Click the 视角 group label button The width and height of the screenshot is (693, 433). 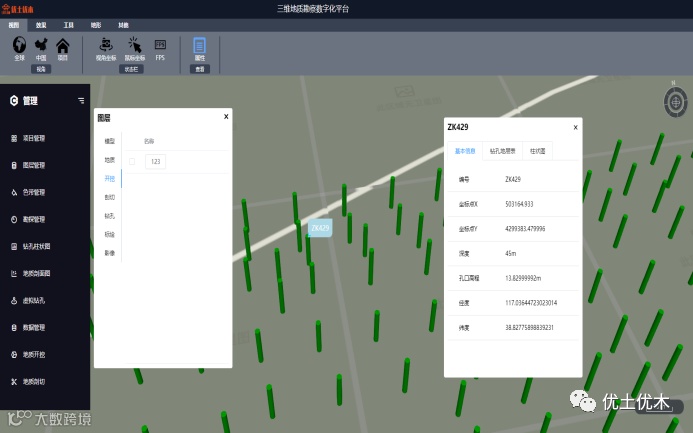tap(41, 69)
